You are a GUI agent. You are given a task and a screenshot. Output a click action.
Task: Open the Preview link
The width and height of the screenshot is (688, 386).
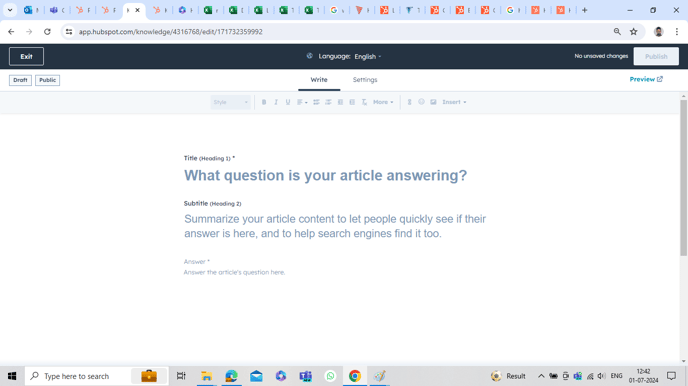pos(646,79)
